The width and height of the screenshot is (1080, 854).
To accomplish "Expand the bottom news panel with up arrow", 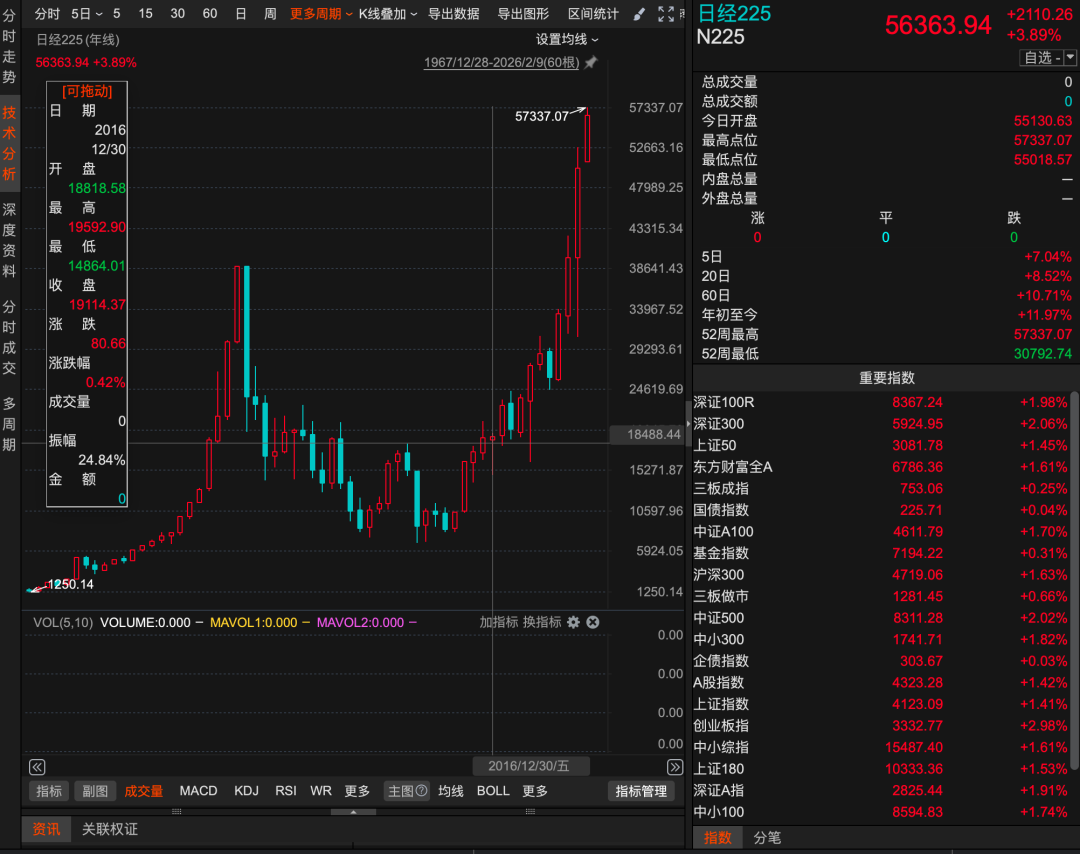I will [x=353, y=812].
